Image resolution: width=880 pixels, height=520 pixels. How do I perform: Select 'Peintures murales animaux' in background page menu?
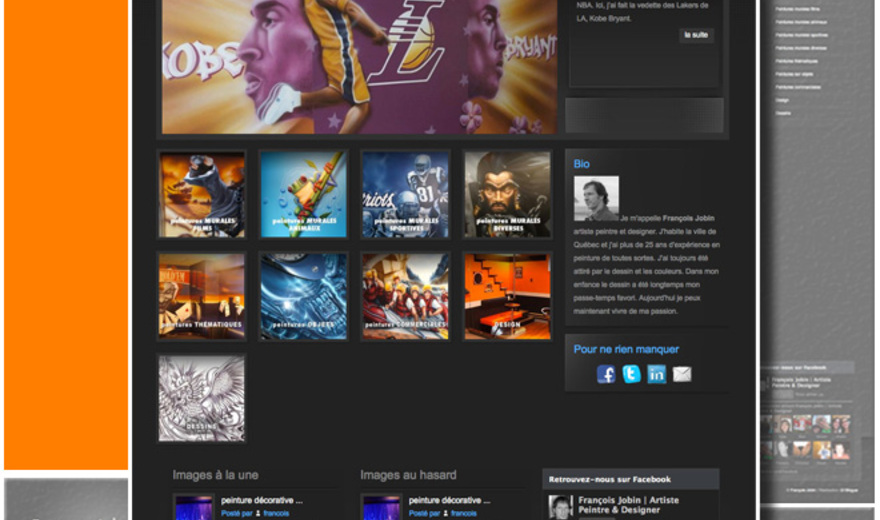801,22
